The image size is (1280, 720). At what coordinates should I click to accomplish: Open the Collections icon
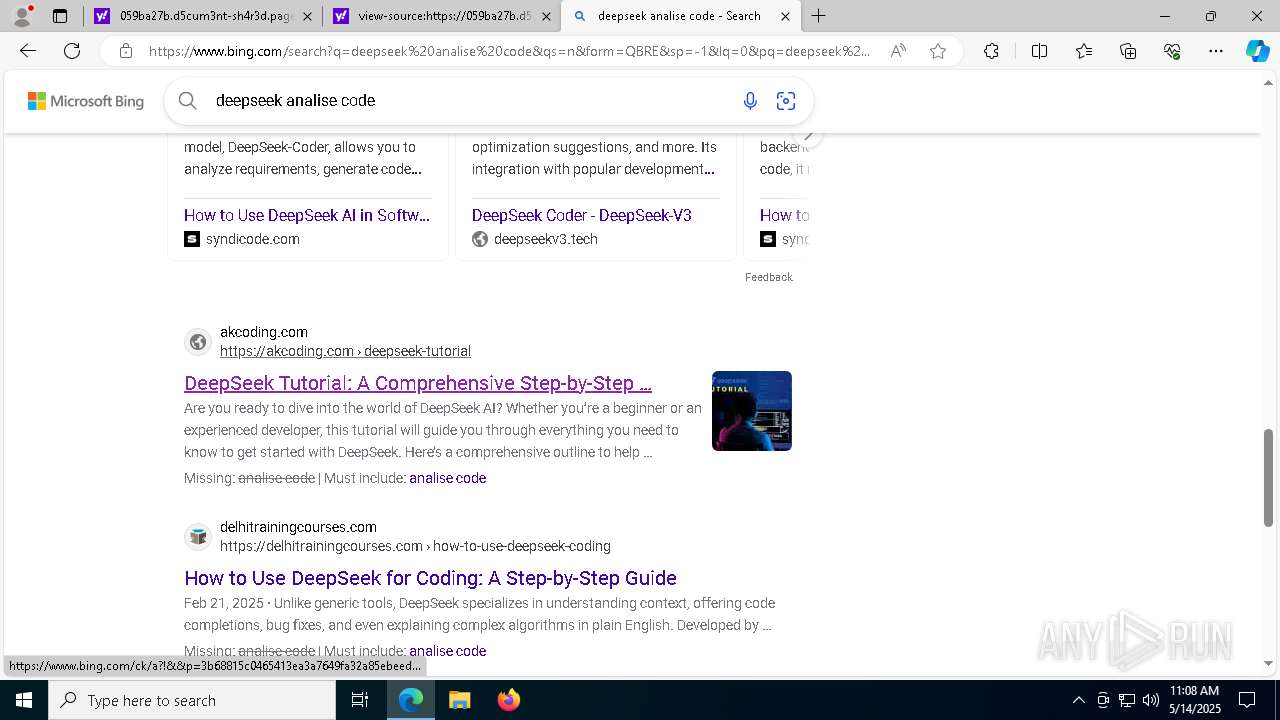[1128, 51]
